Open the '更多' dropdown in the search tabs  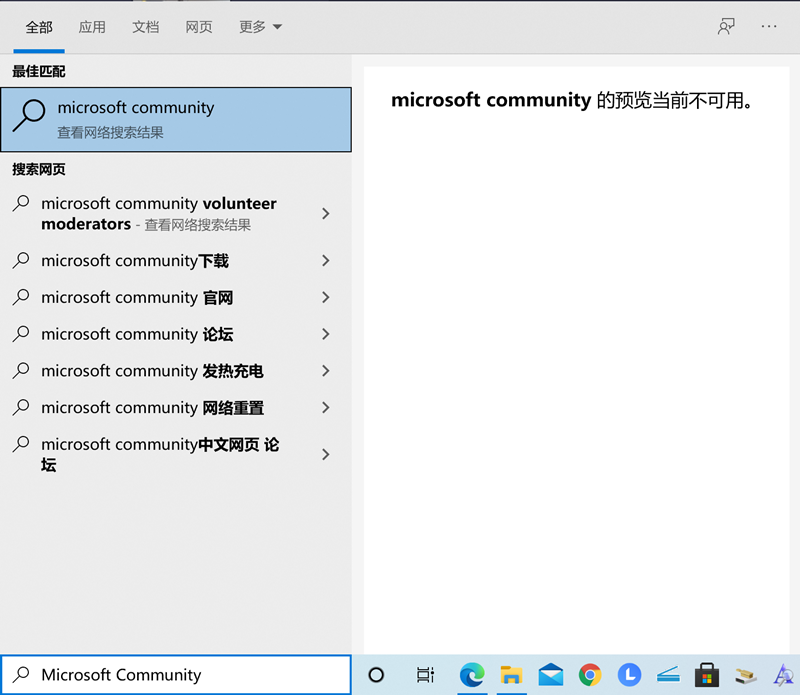259,27
